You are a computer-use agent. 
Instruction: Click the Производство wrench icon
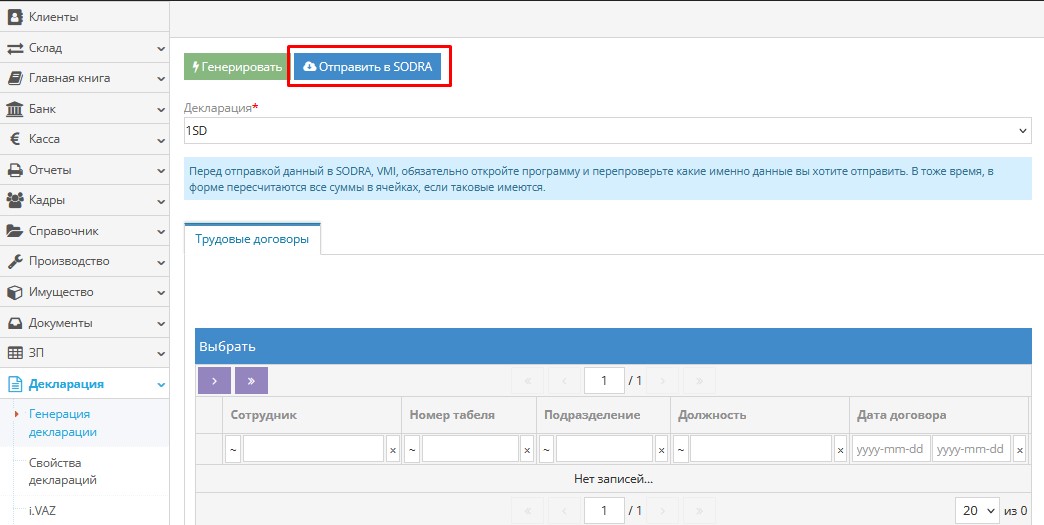pos(15,261)
